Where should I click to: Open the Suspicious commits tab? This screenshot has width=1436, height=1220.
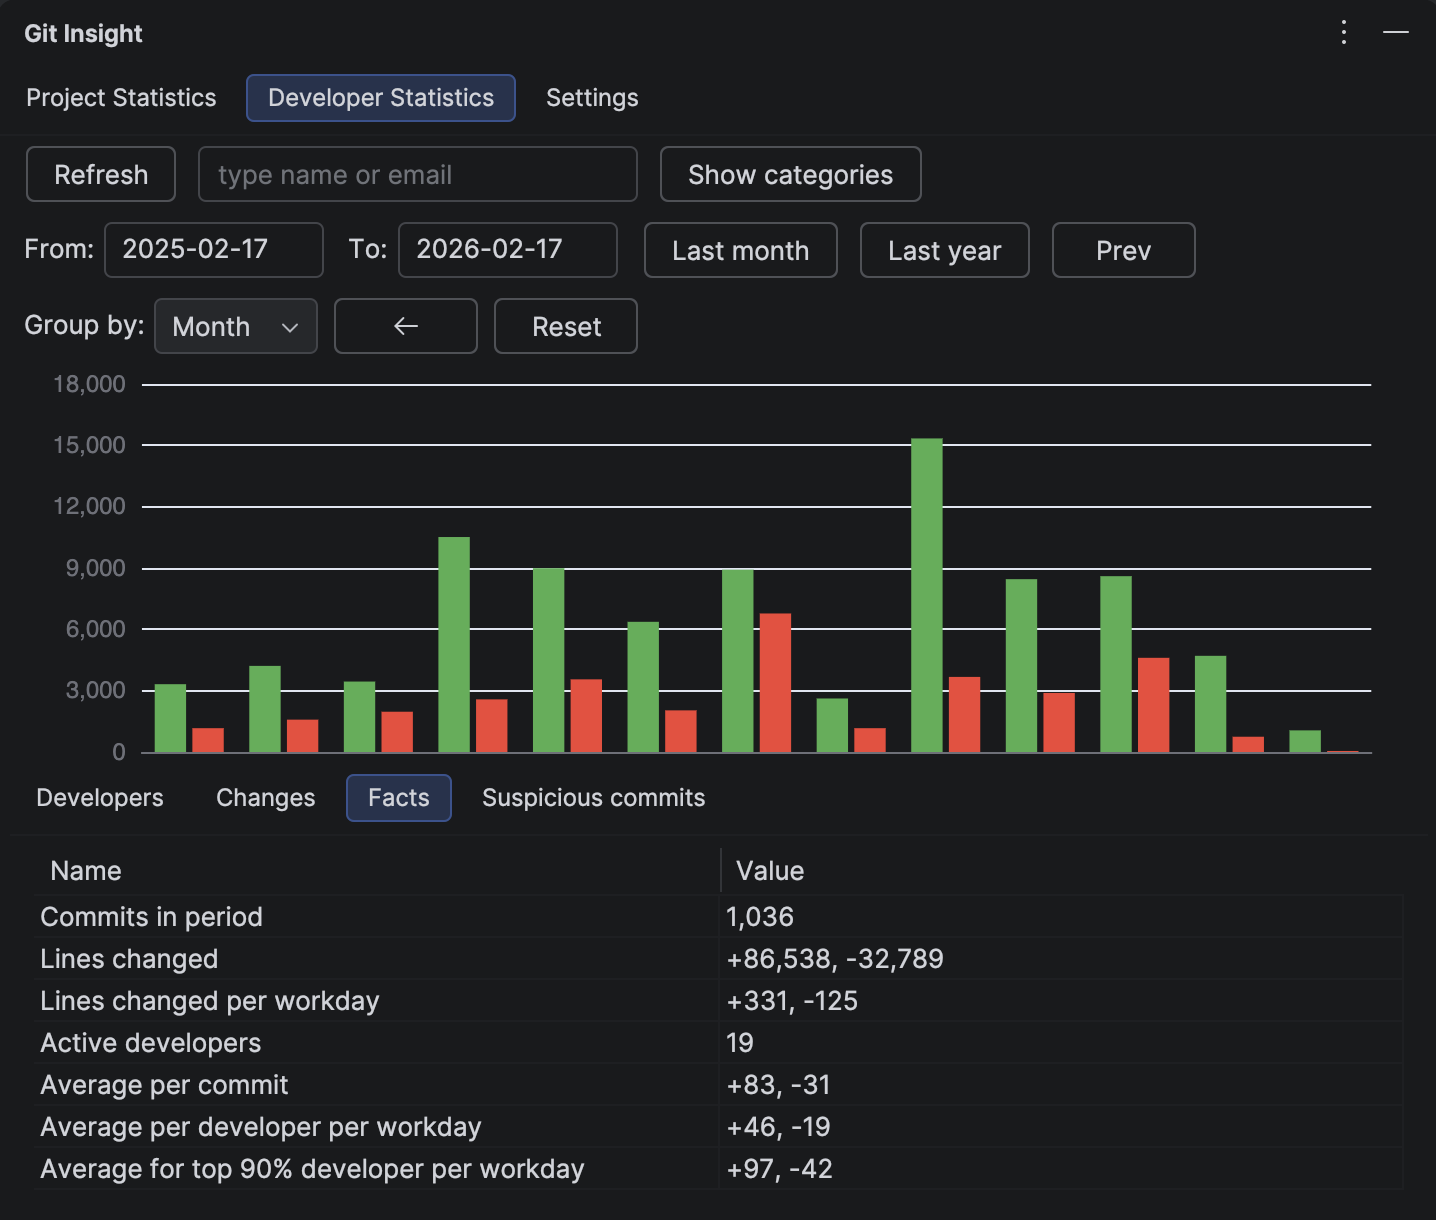pyautogui.click(x=593, y=797)
